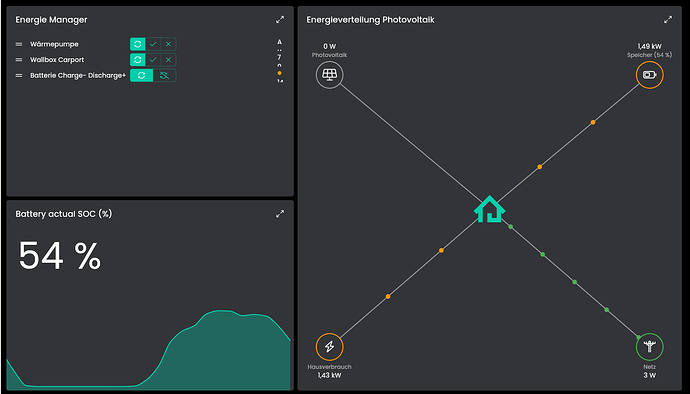
Task: Select the Batterie Charge- Discharge+ label
Action: point(78,75)
